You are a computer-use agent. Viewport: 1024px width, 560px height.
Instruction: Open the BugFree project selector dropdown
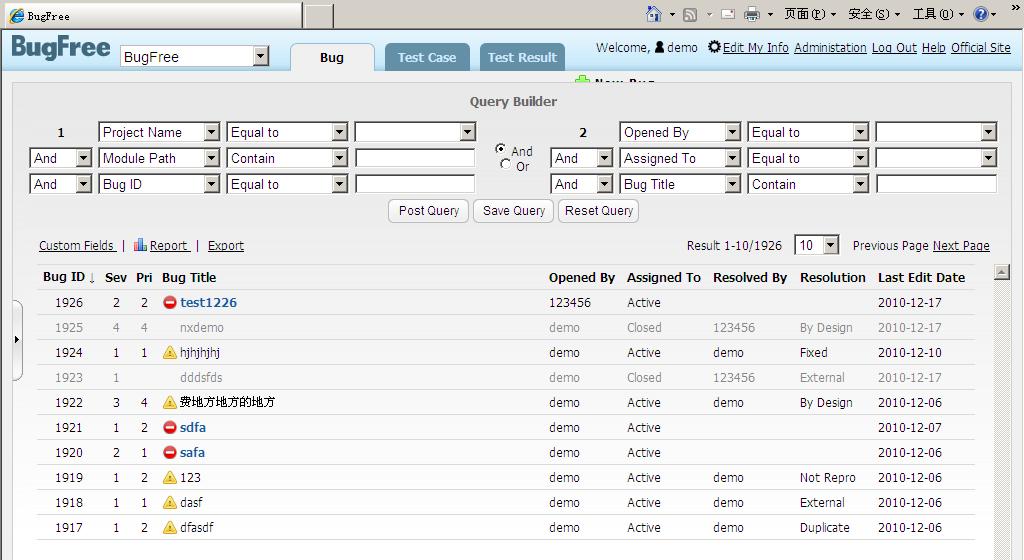tap(261, 56)
